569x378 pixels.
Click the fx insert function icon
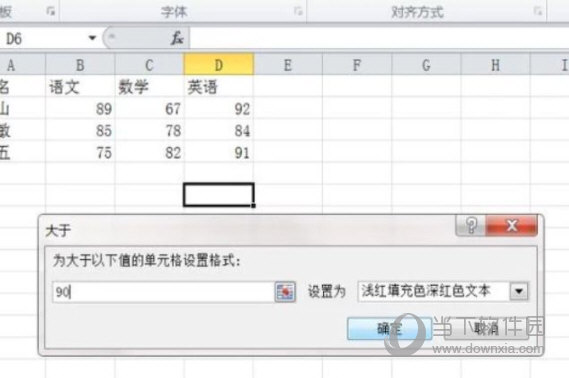tap(177, 38)
